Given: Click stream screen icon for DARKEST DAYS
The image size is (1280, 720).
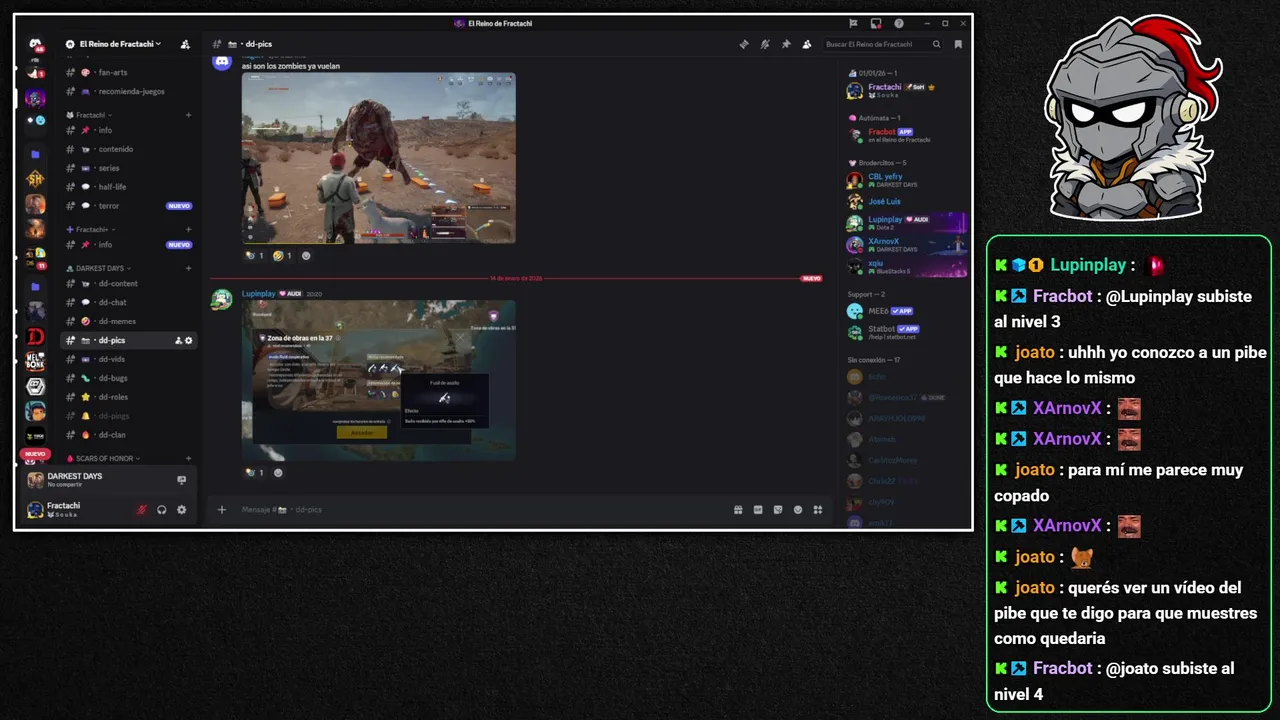Looking at the screenshot, I should coord(181,480).
